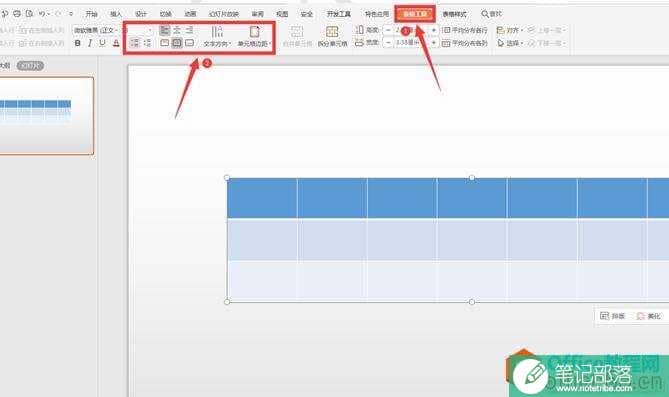Open the 选择 select dropdown
This screenshot has height=397, width=669.
pos(510,43)
